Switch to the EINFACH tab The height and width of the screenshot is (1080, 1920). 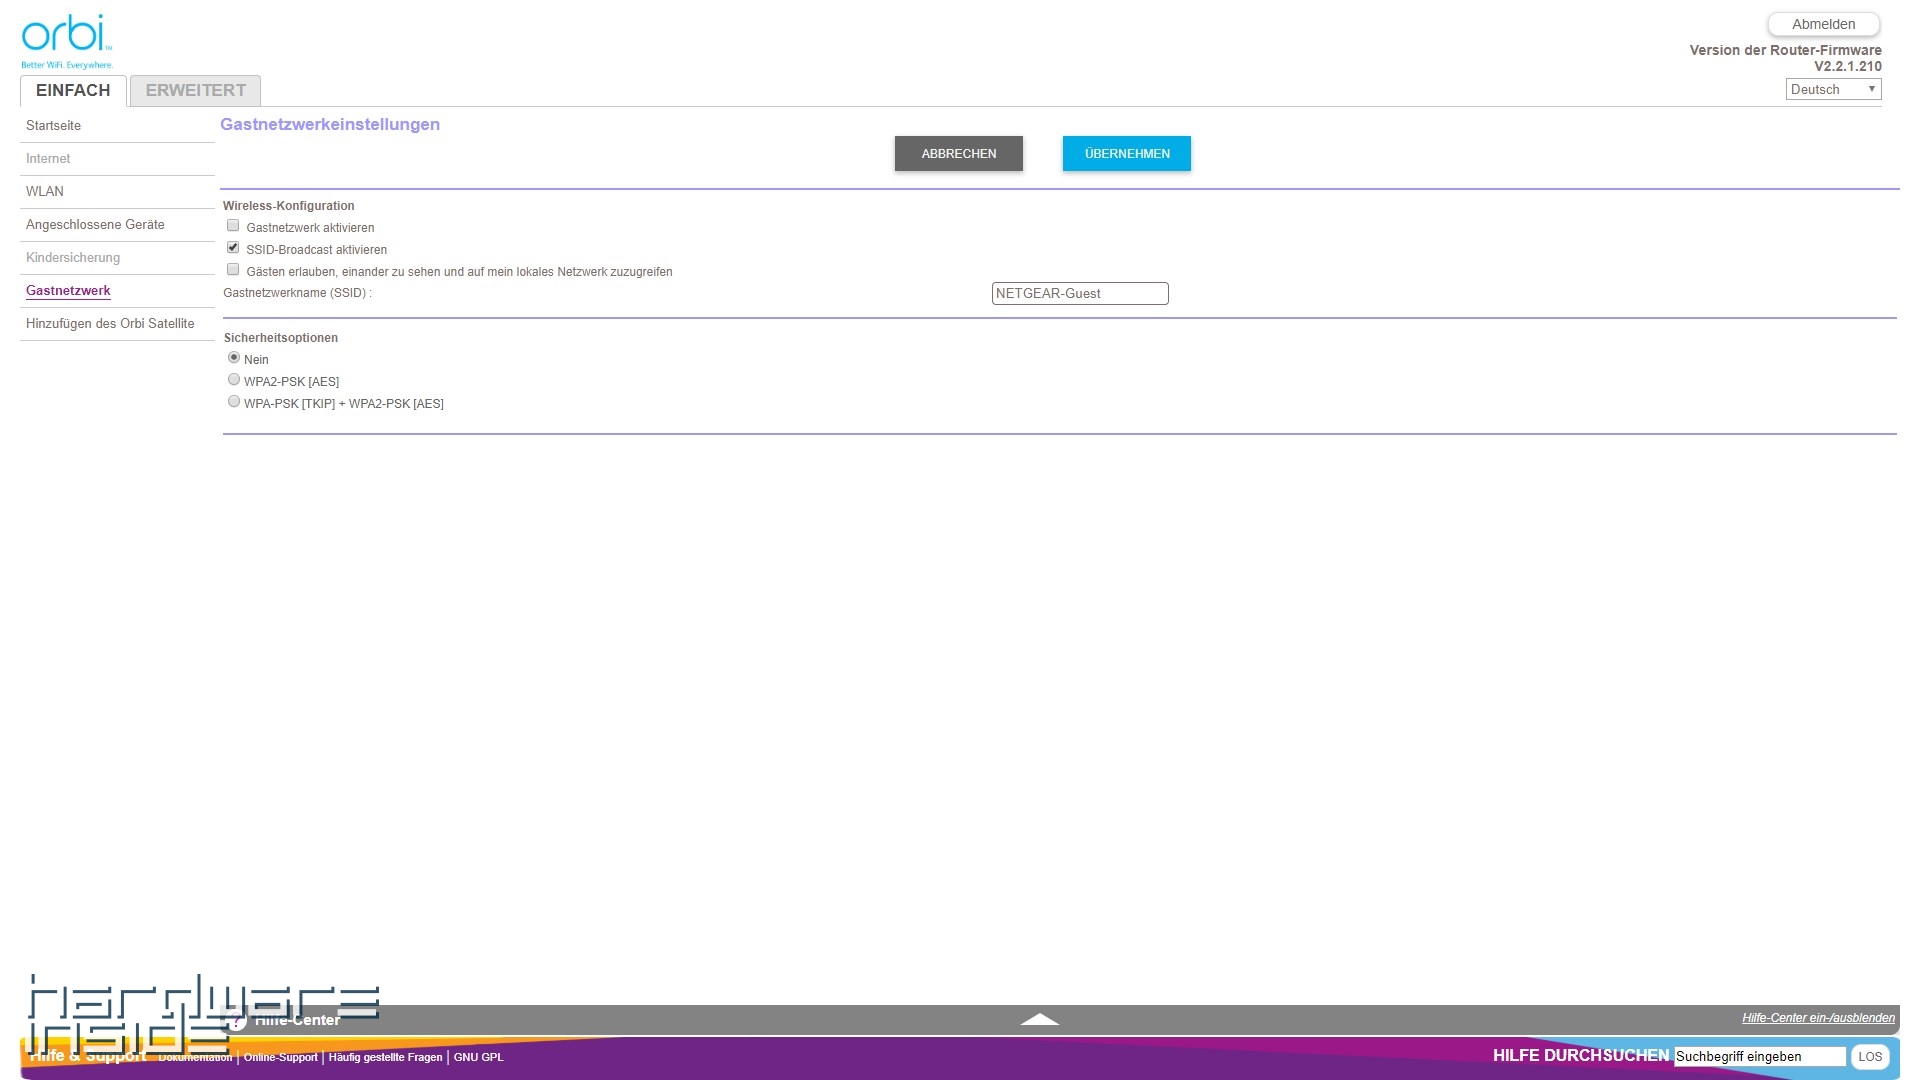click(73, 90)
